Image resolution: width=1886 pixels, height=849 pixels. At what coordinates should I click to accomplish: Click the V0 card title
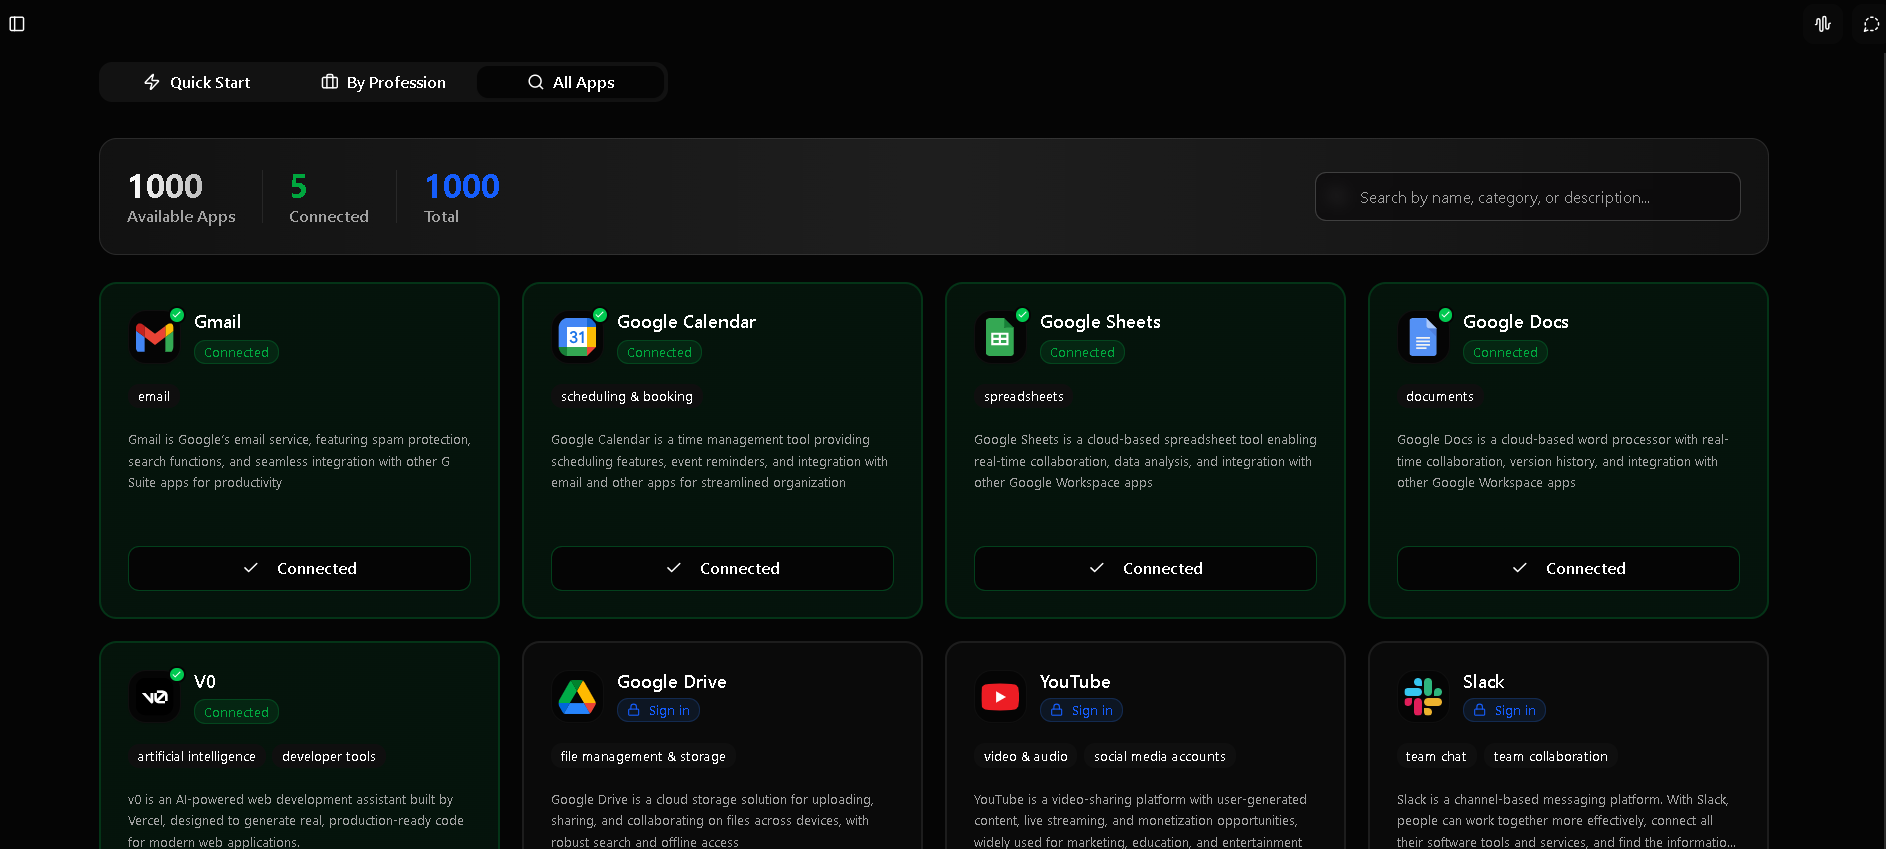point(205,682)
